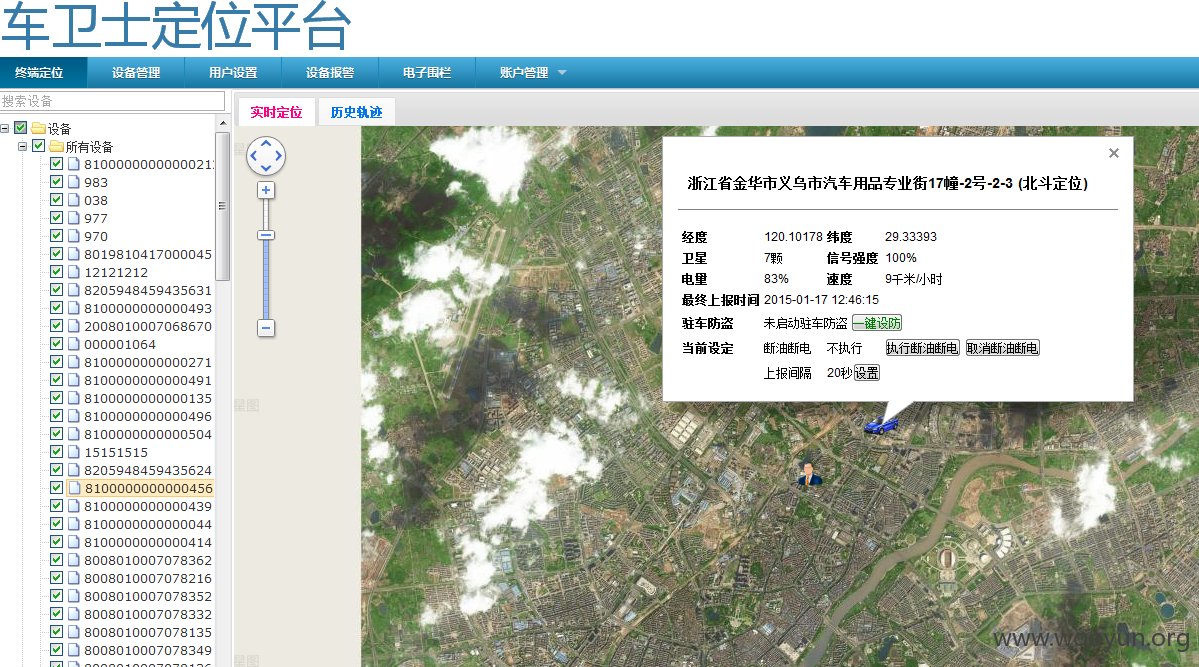Uncheck device 2008010007068670 checkbox
The height and width of the screenshot is (667, 1199).
[57, 326]
